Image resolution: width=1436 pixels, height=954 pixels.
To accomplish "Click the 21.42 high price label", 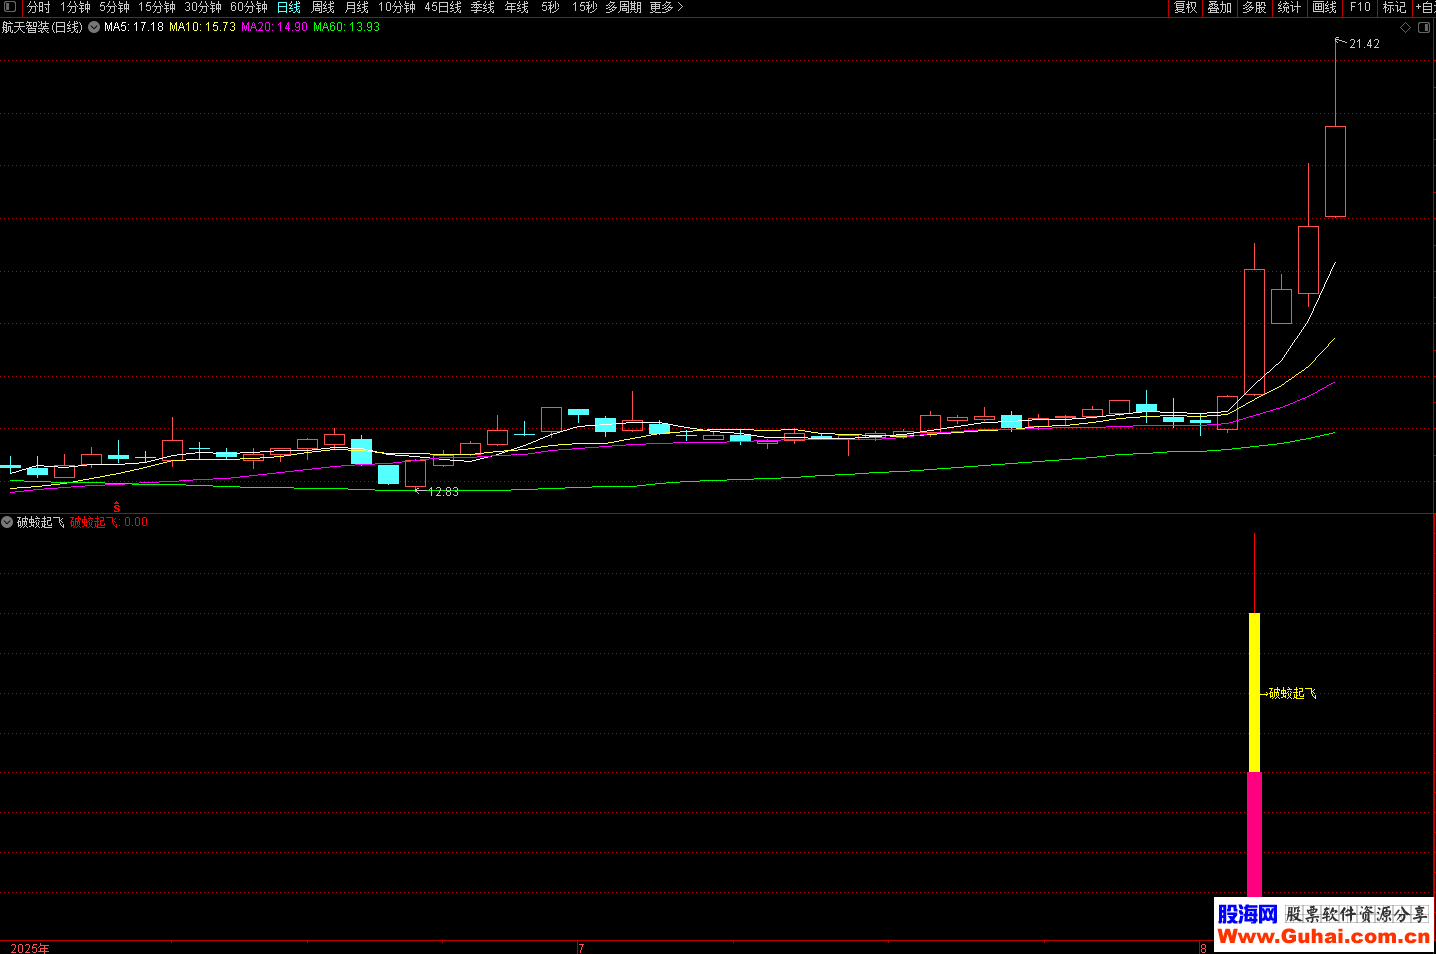I will 1364,44.
